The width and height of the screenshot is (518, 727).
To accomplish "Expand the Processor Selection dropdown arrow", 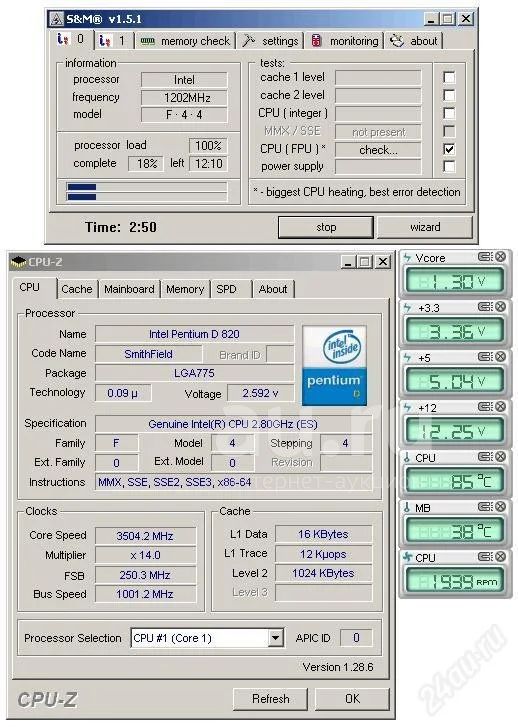I will [x=275, y=638].
